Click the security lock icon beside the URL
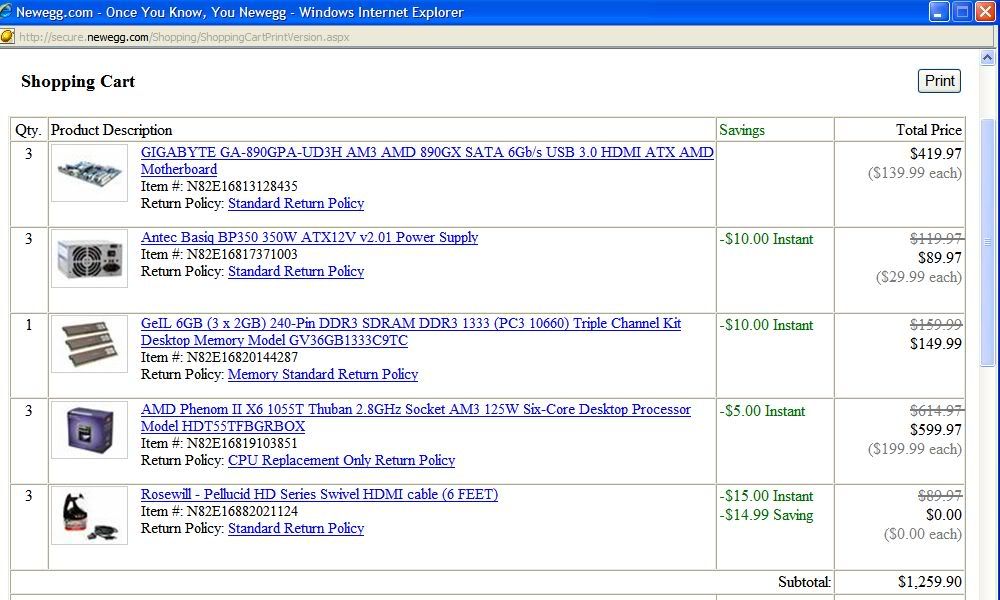Screen dimensions: 1000x600 click(8, 37)
